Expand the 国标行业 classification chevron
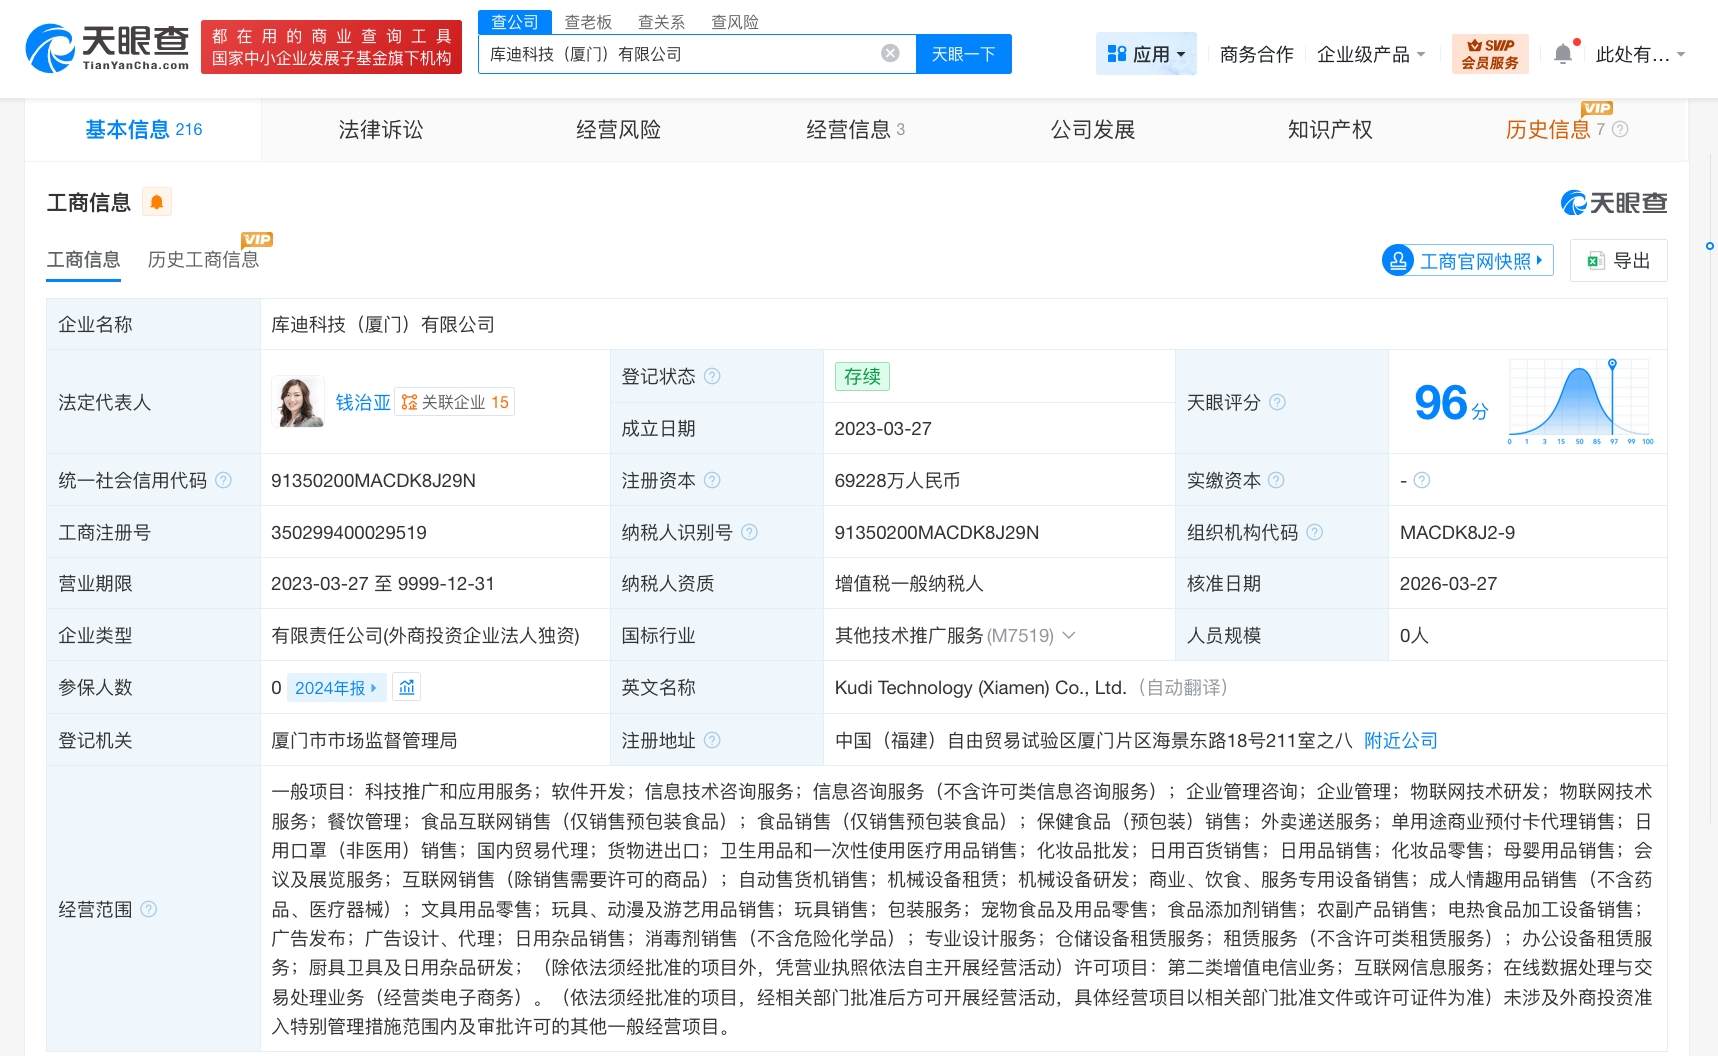Screen dimensions: 1718x1056 pyautogui.click(x=1069, y=636)
